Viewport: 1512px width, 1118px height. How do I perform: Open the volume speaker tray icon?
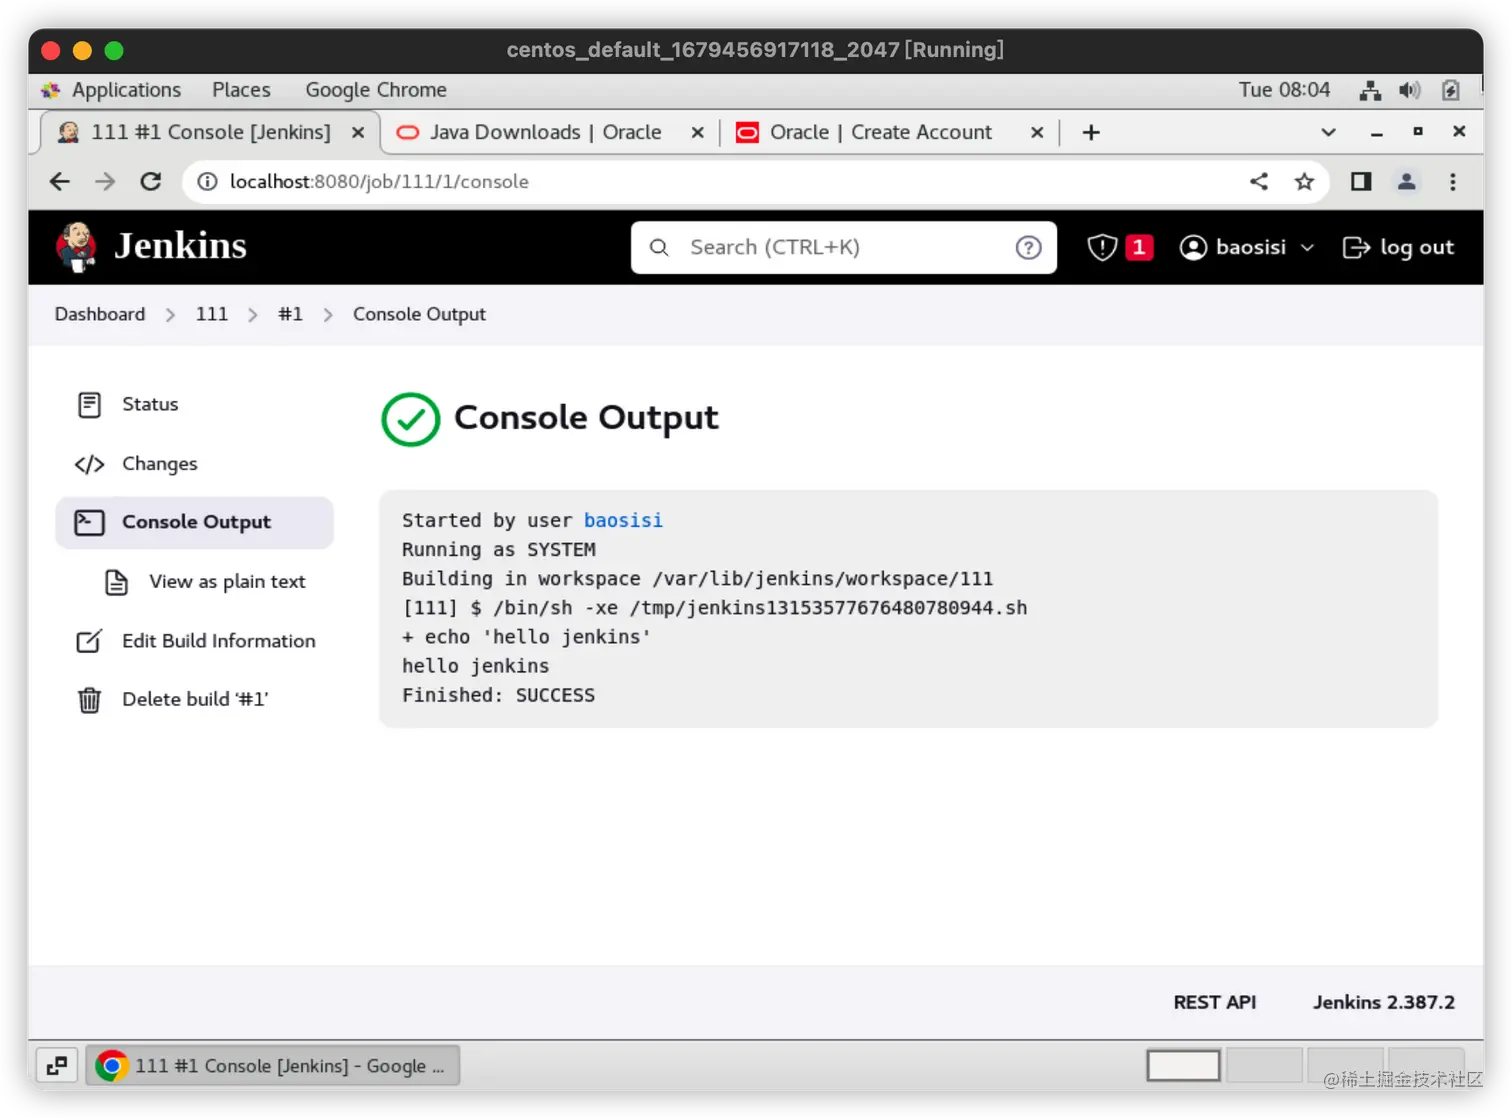click(x=1410, y=90)
